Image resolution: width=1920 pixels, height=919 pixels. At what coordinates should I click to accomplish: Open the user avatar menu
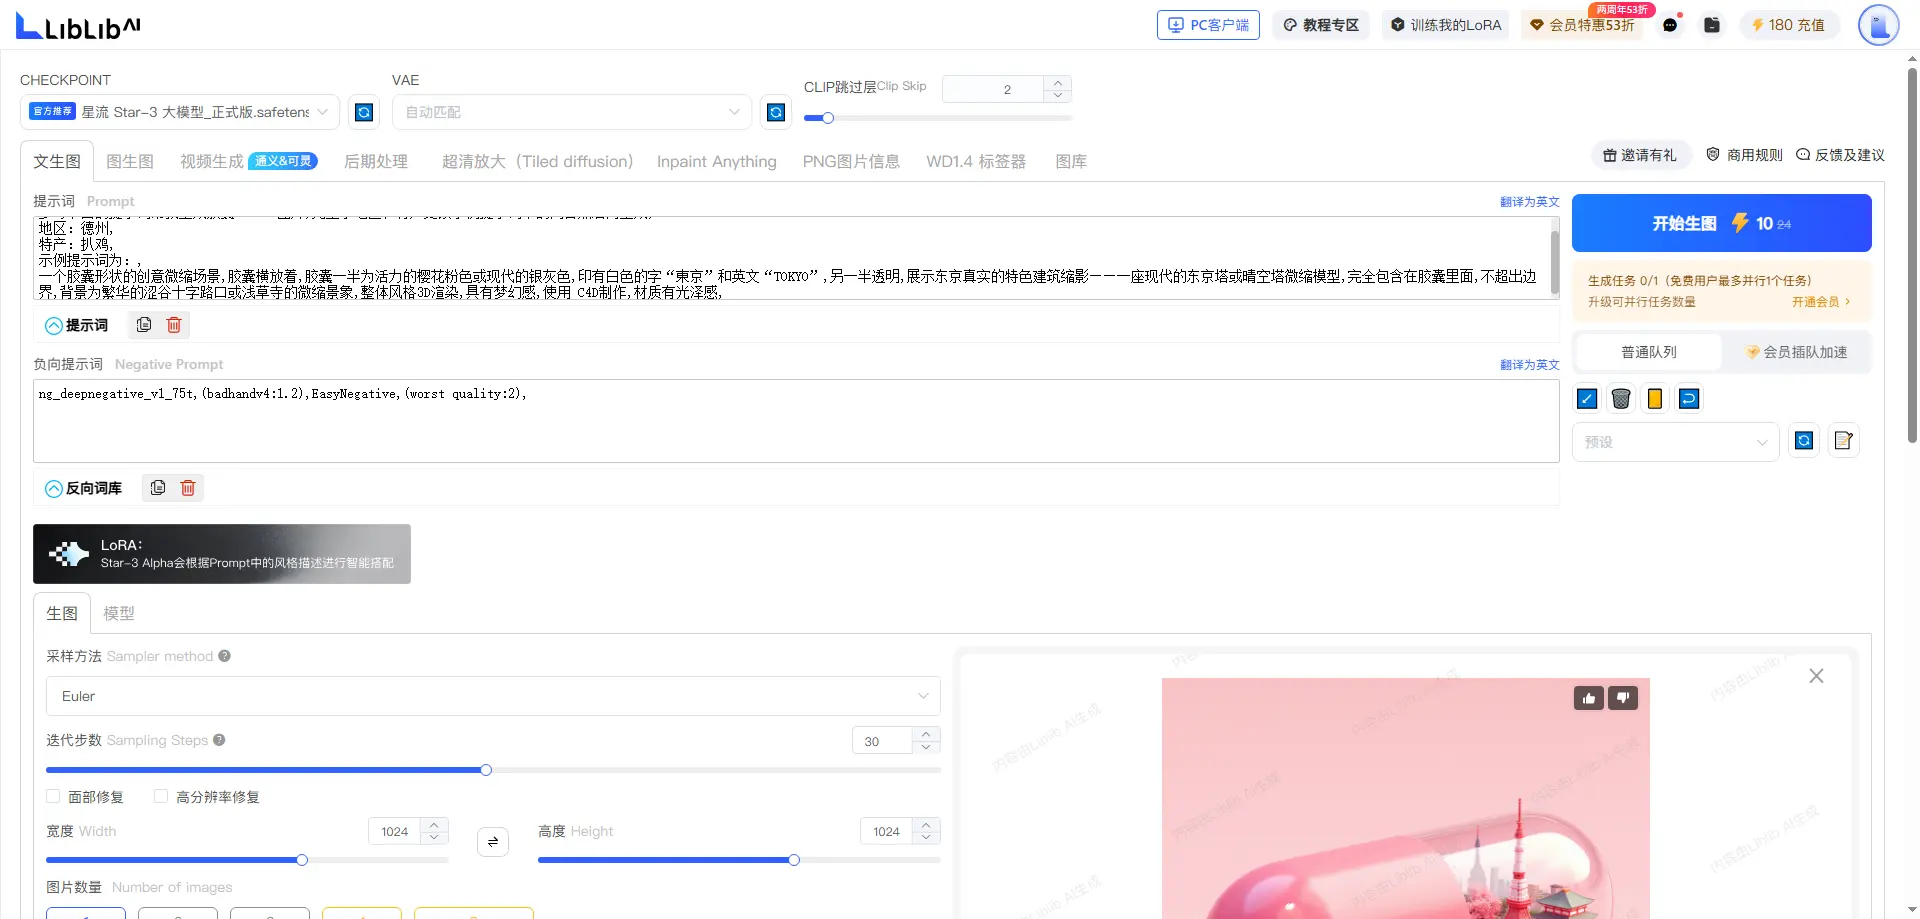click(1878, 25)
